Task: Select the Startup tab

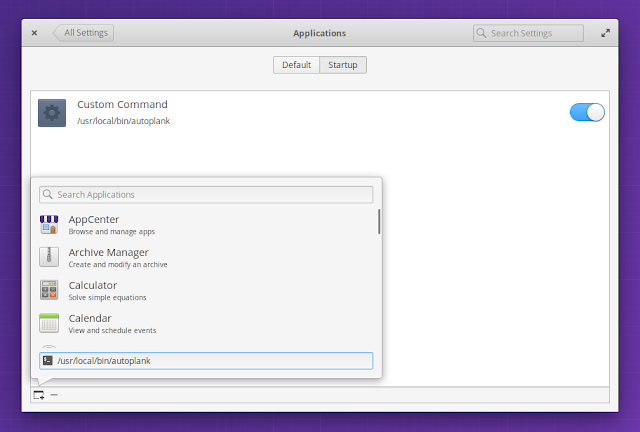Action: [x=343, y=65]
